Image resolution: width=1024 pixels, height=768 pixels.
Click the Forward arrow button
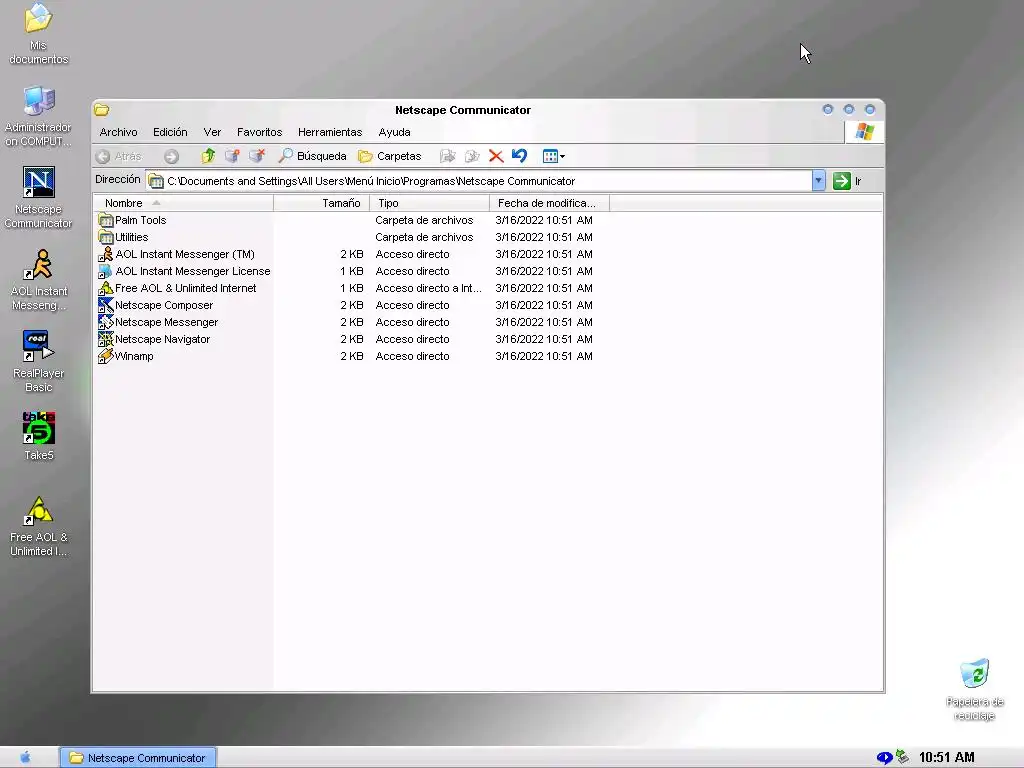click(x=171, y=156)
